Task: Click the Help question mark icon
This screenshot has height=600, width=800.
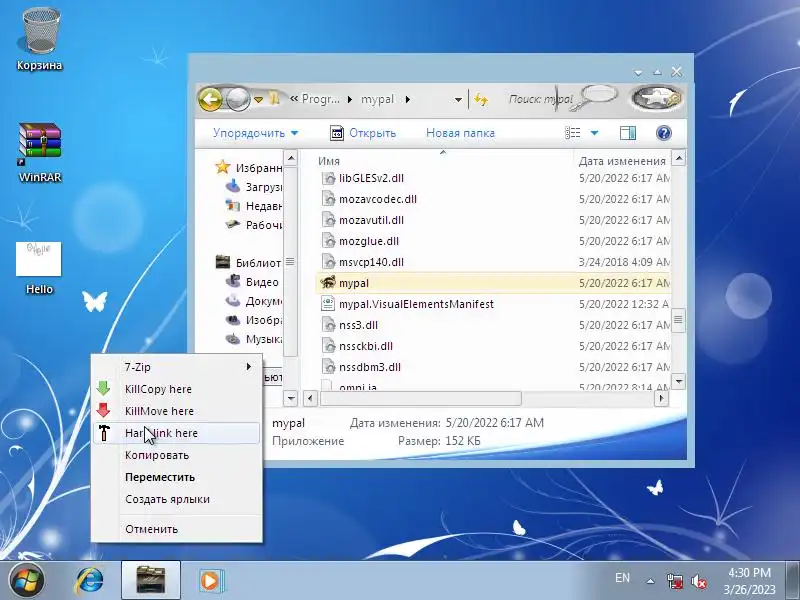Action: pyautogui.click(x=663, y=133)
